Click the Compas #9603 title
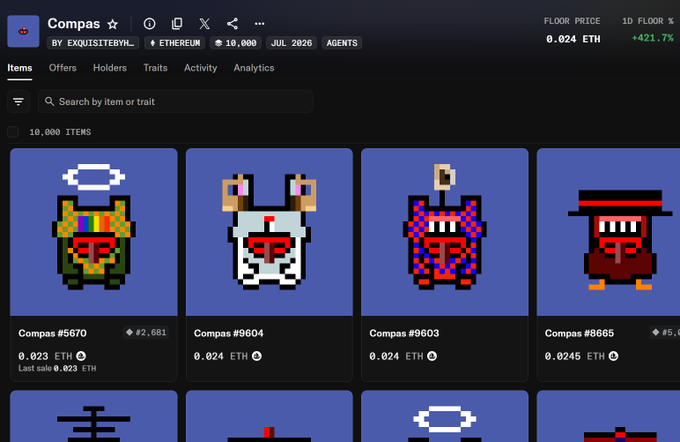 click(404, 333)
